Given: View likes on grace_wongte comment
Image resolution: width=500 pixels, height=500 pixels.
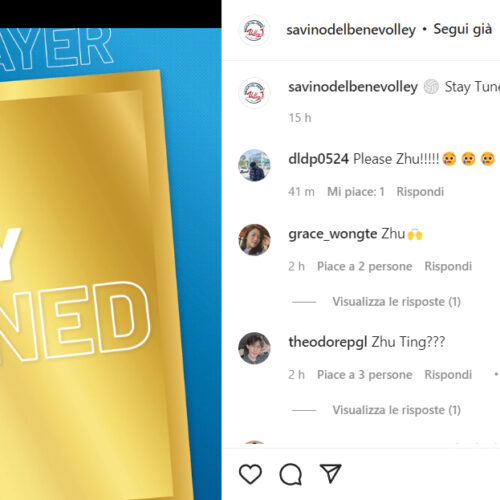Looking at the screenshot, I should (x=365, y=266).
